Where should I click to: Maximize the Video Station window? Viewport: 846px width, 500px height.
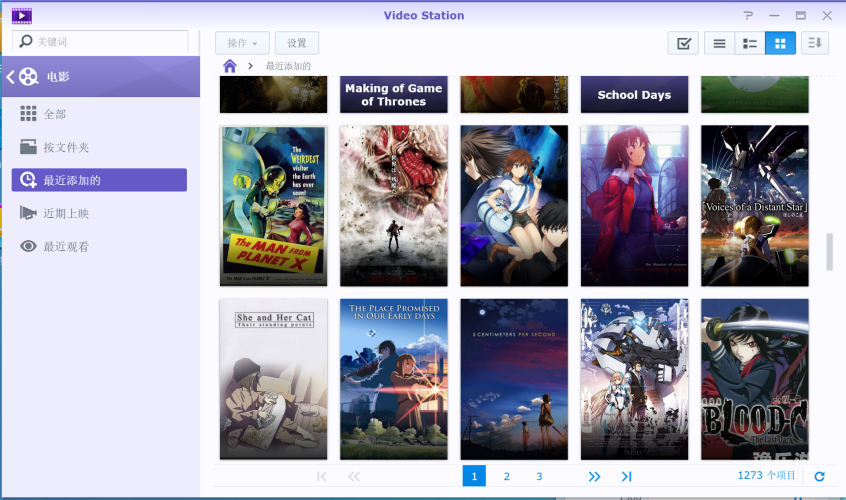point(801,16)
